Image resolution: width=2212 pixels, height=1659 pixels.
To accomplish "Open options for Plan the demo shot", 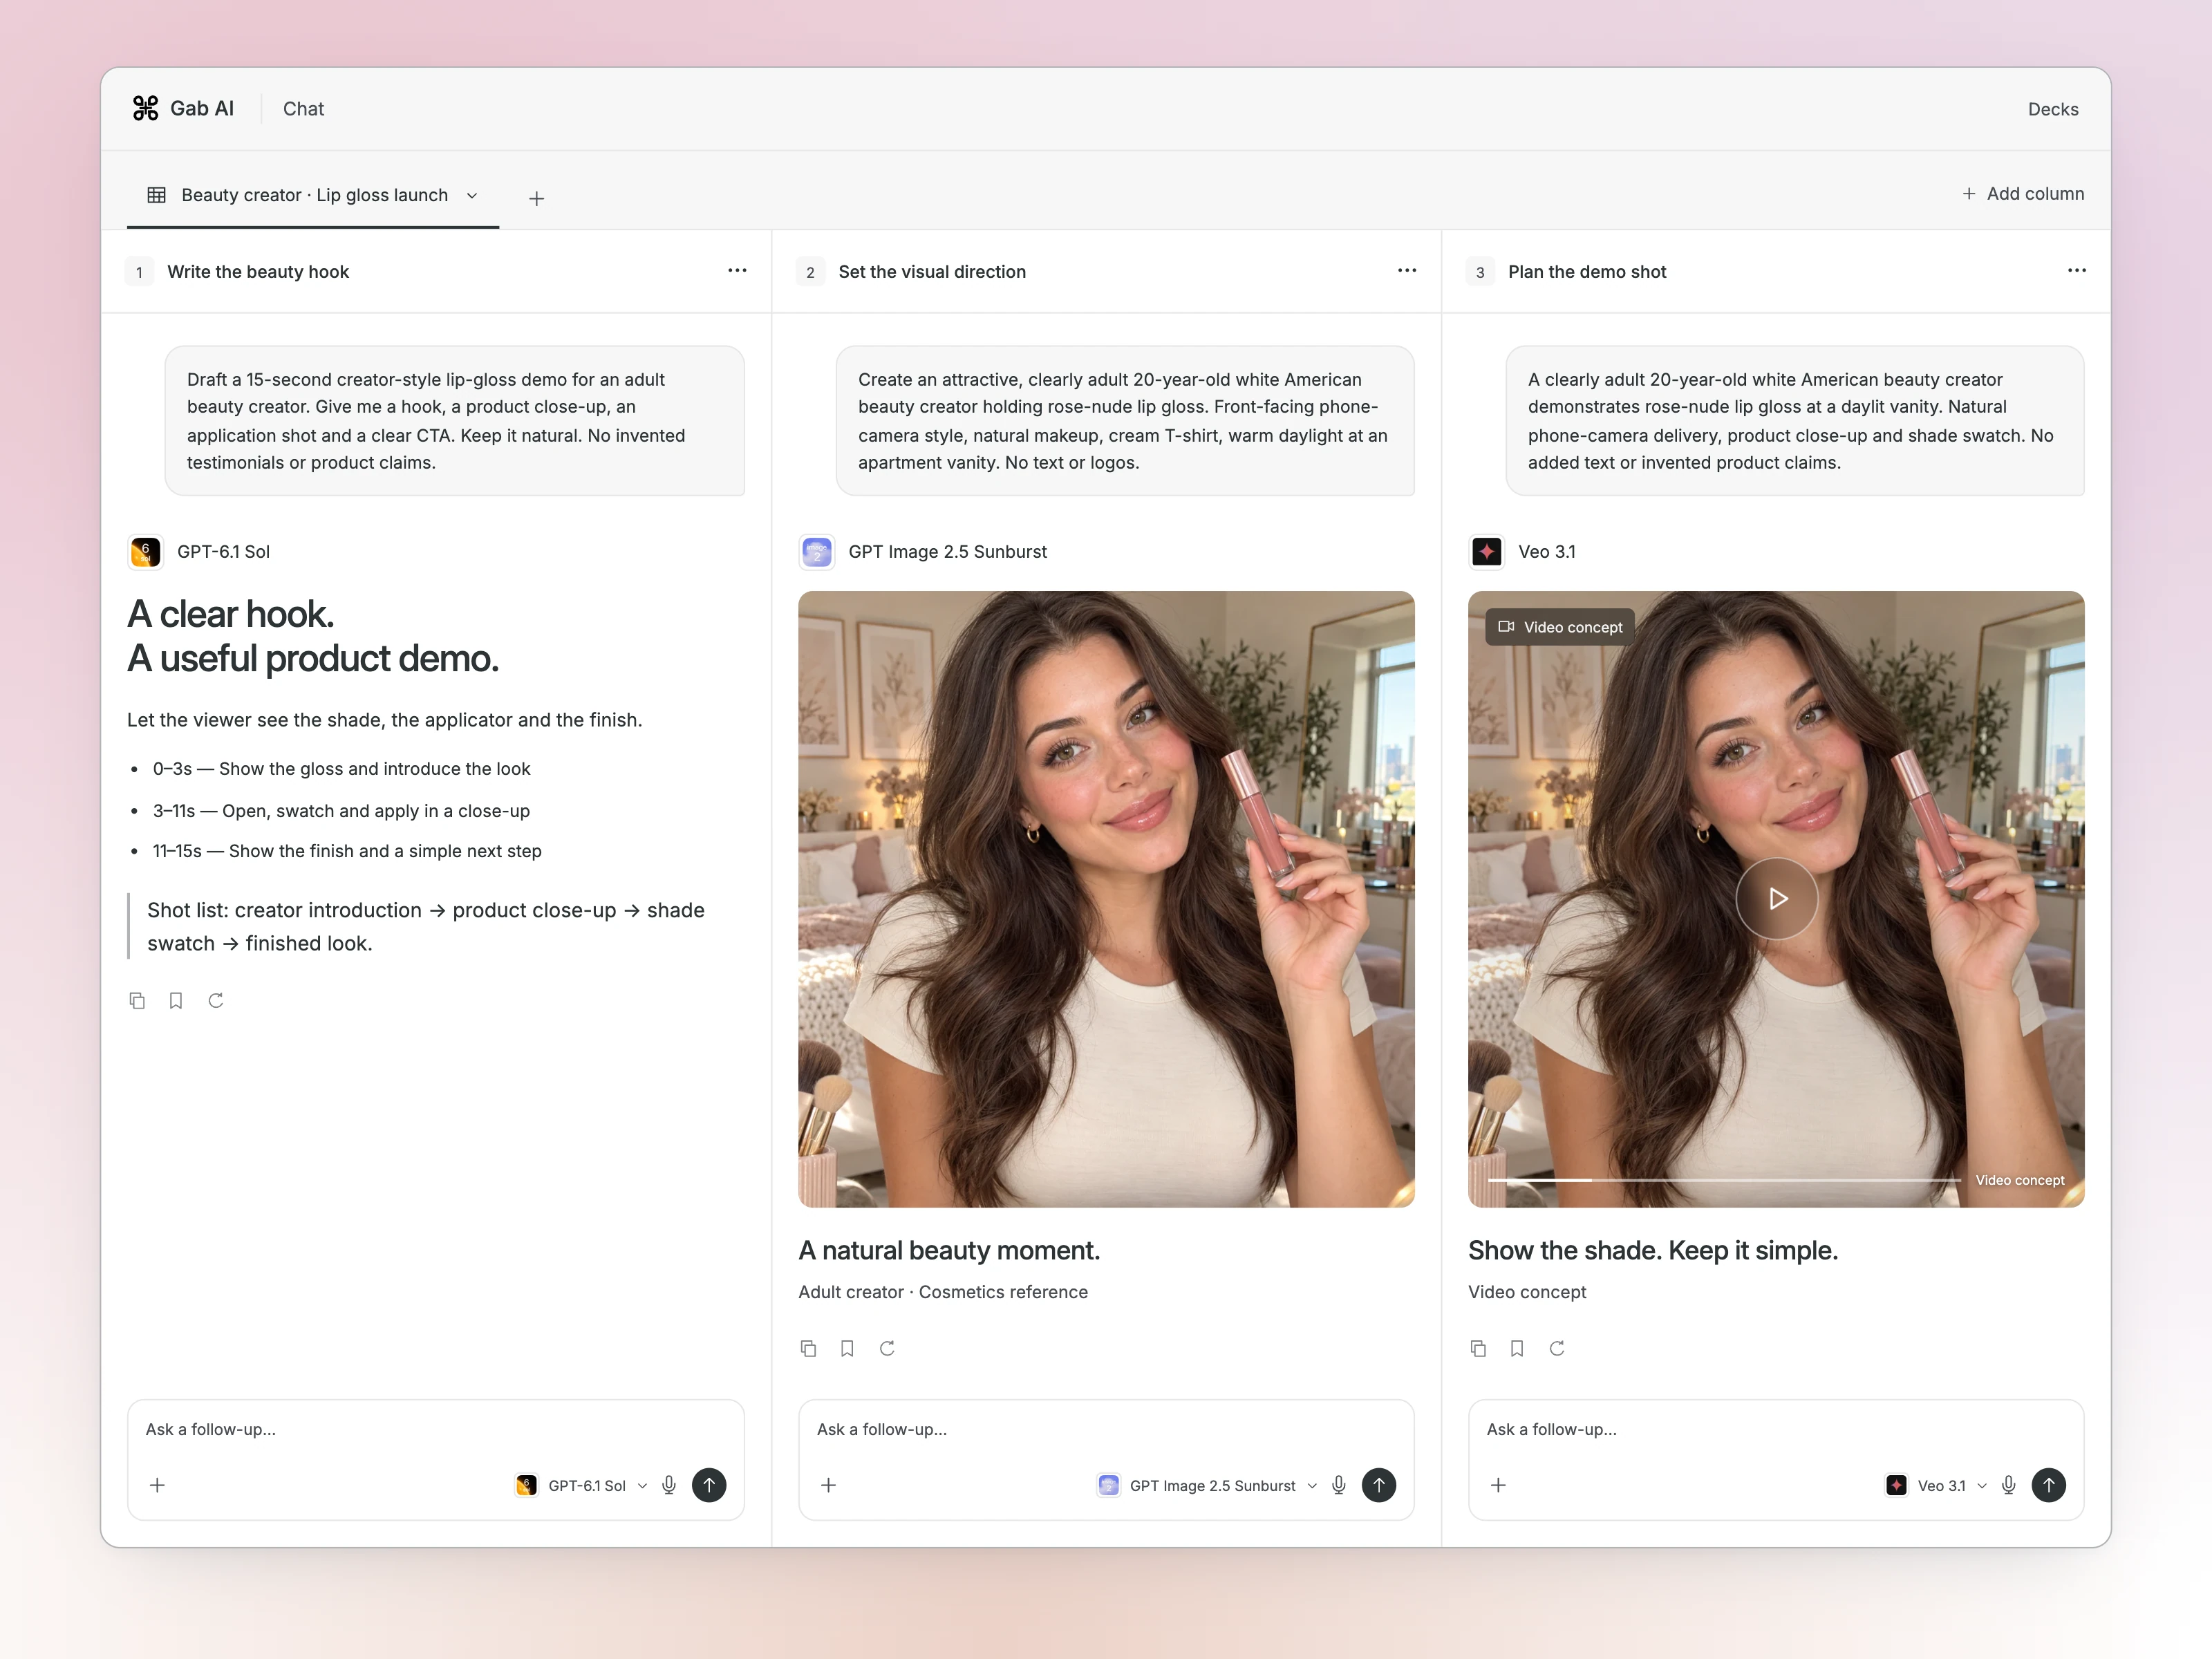I will [2077, 271].
